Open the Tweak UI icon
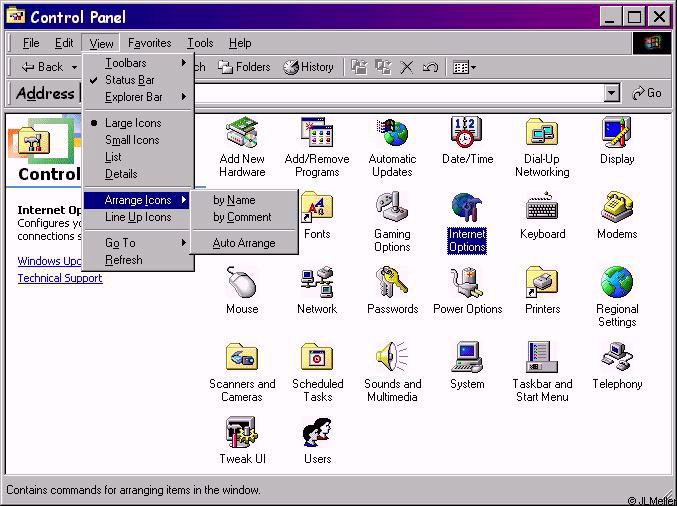This screenshot has height=506, width=677. (x=242, y=433)
